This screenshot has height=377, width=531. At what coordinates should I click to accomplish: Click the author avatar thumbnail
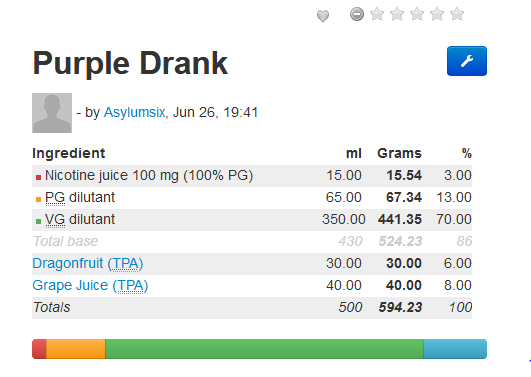click(52, 113)
